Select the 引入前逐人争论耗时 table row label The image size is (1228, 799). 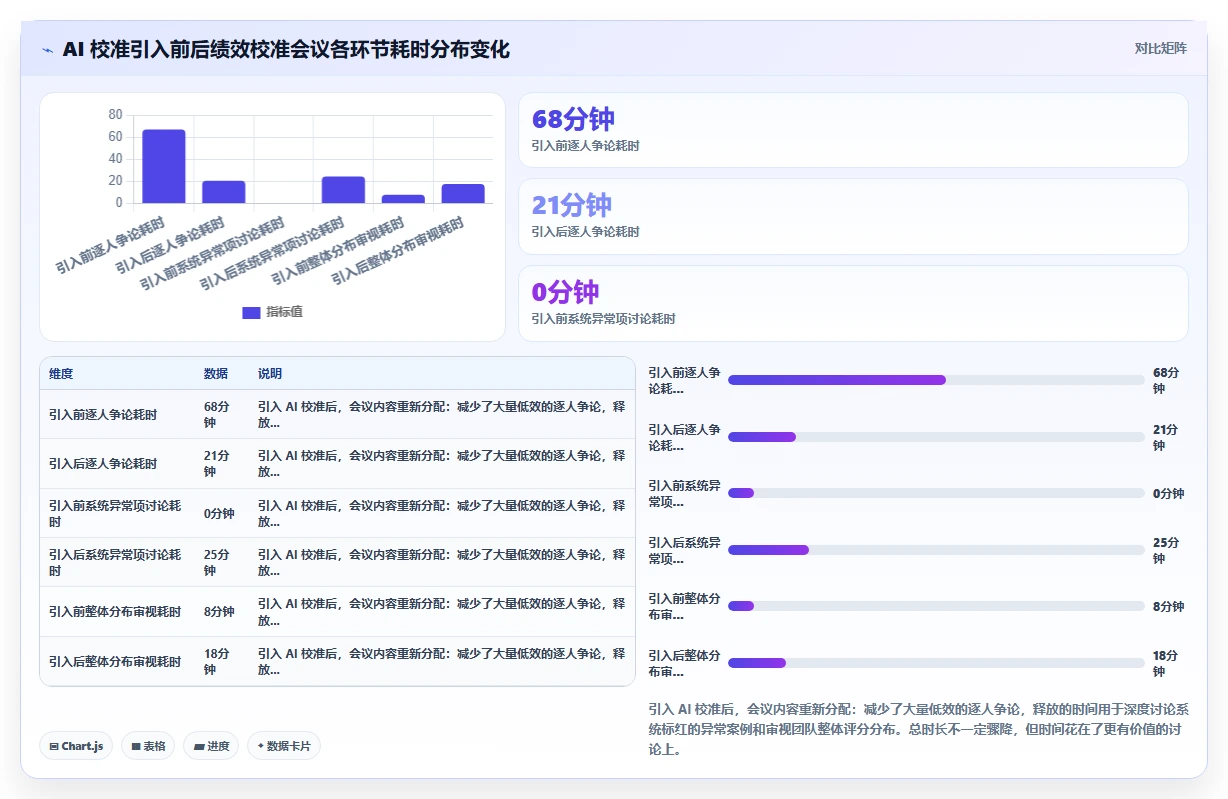tap(103, 414)
